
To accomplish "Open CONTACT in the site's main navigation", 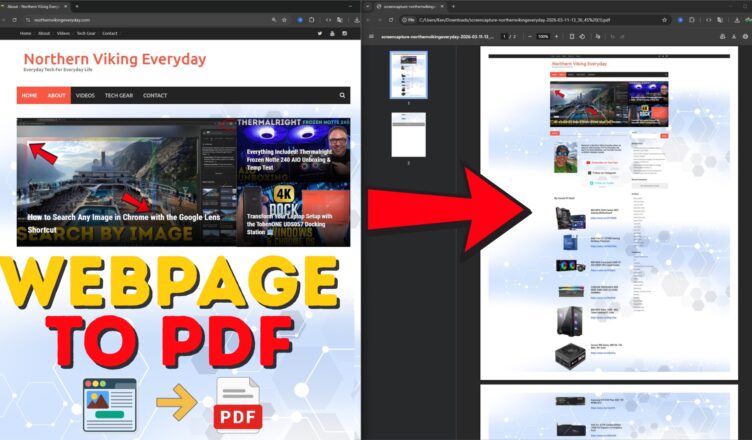I will (155, 95).
